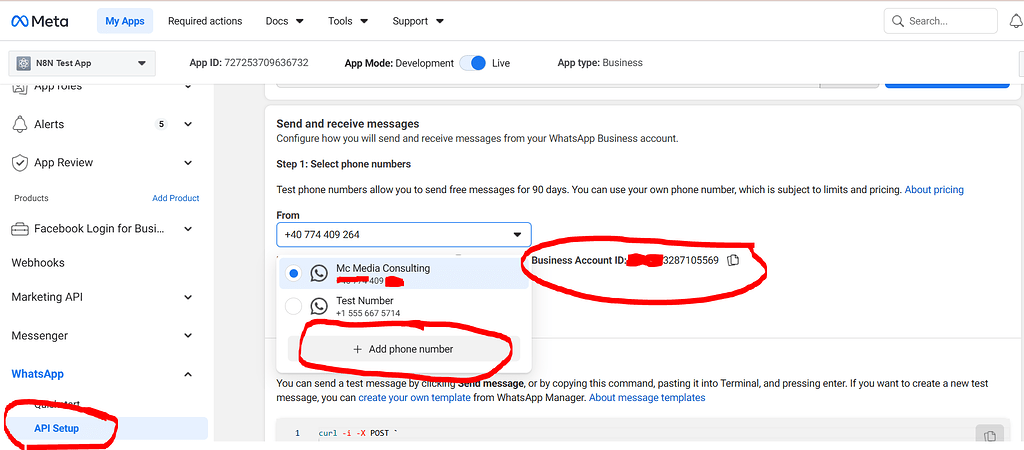This screenshot has width=1024, height=450.
Task: Open the From phone number dropdown
Action: (x=404, y=234)
